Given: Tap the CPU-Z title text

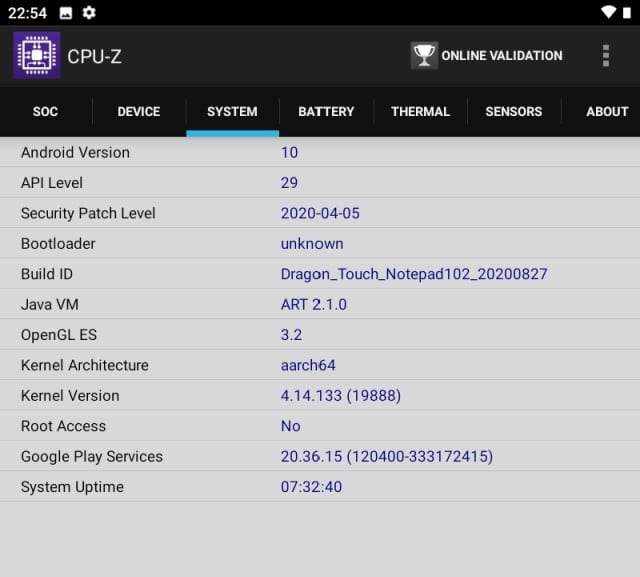Looking at the screenshot, I should pos(94,56).
